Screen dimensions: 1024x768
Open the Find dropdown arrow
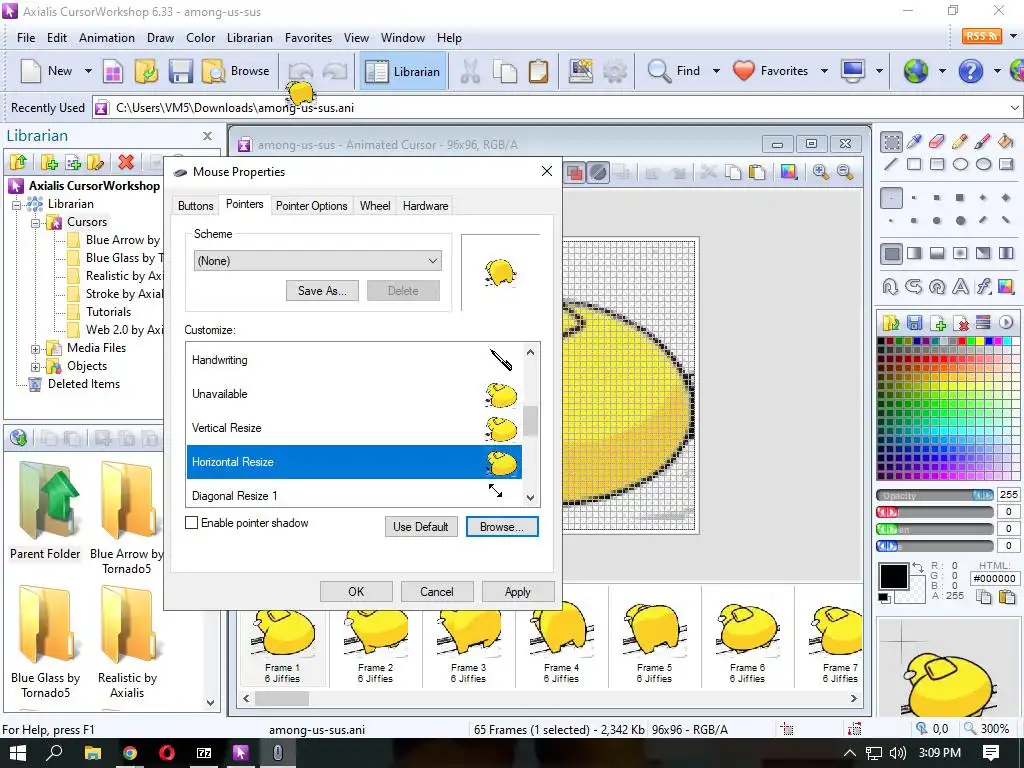[716, 71]
